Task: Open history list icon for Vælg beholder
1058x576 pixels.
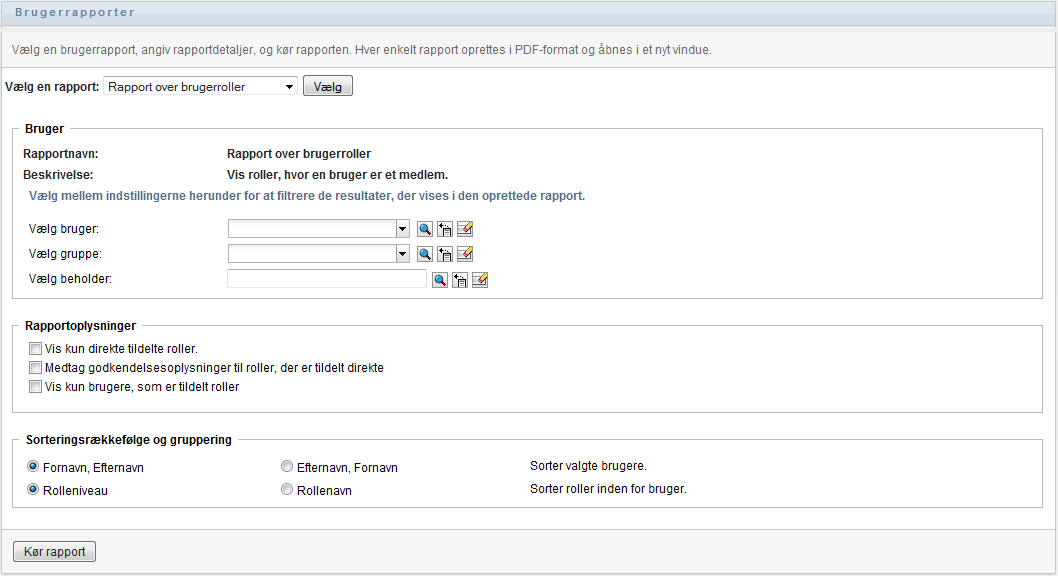Action: 460,280
